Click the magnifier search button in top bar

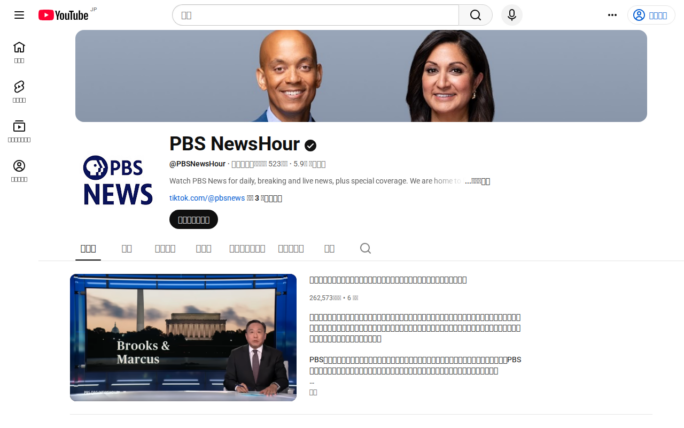475,15
